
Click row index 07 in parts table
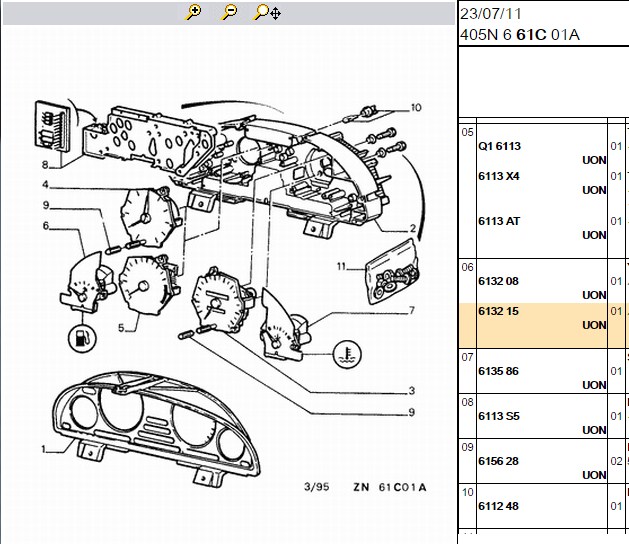[467, 357]
